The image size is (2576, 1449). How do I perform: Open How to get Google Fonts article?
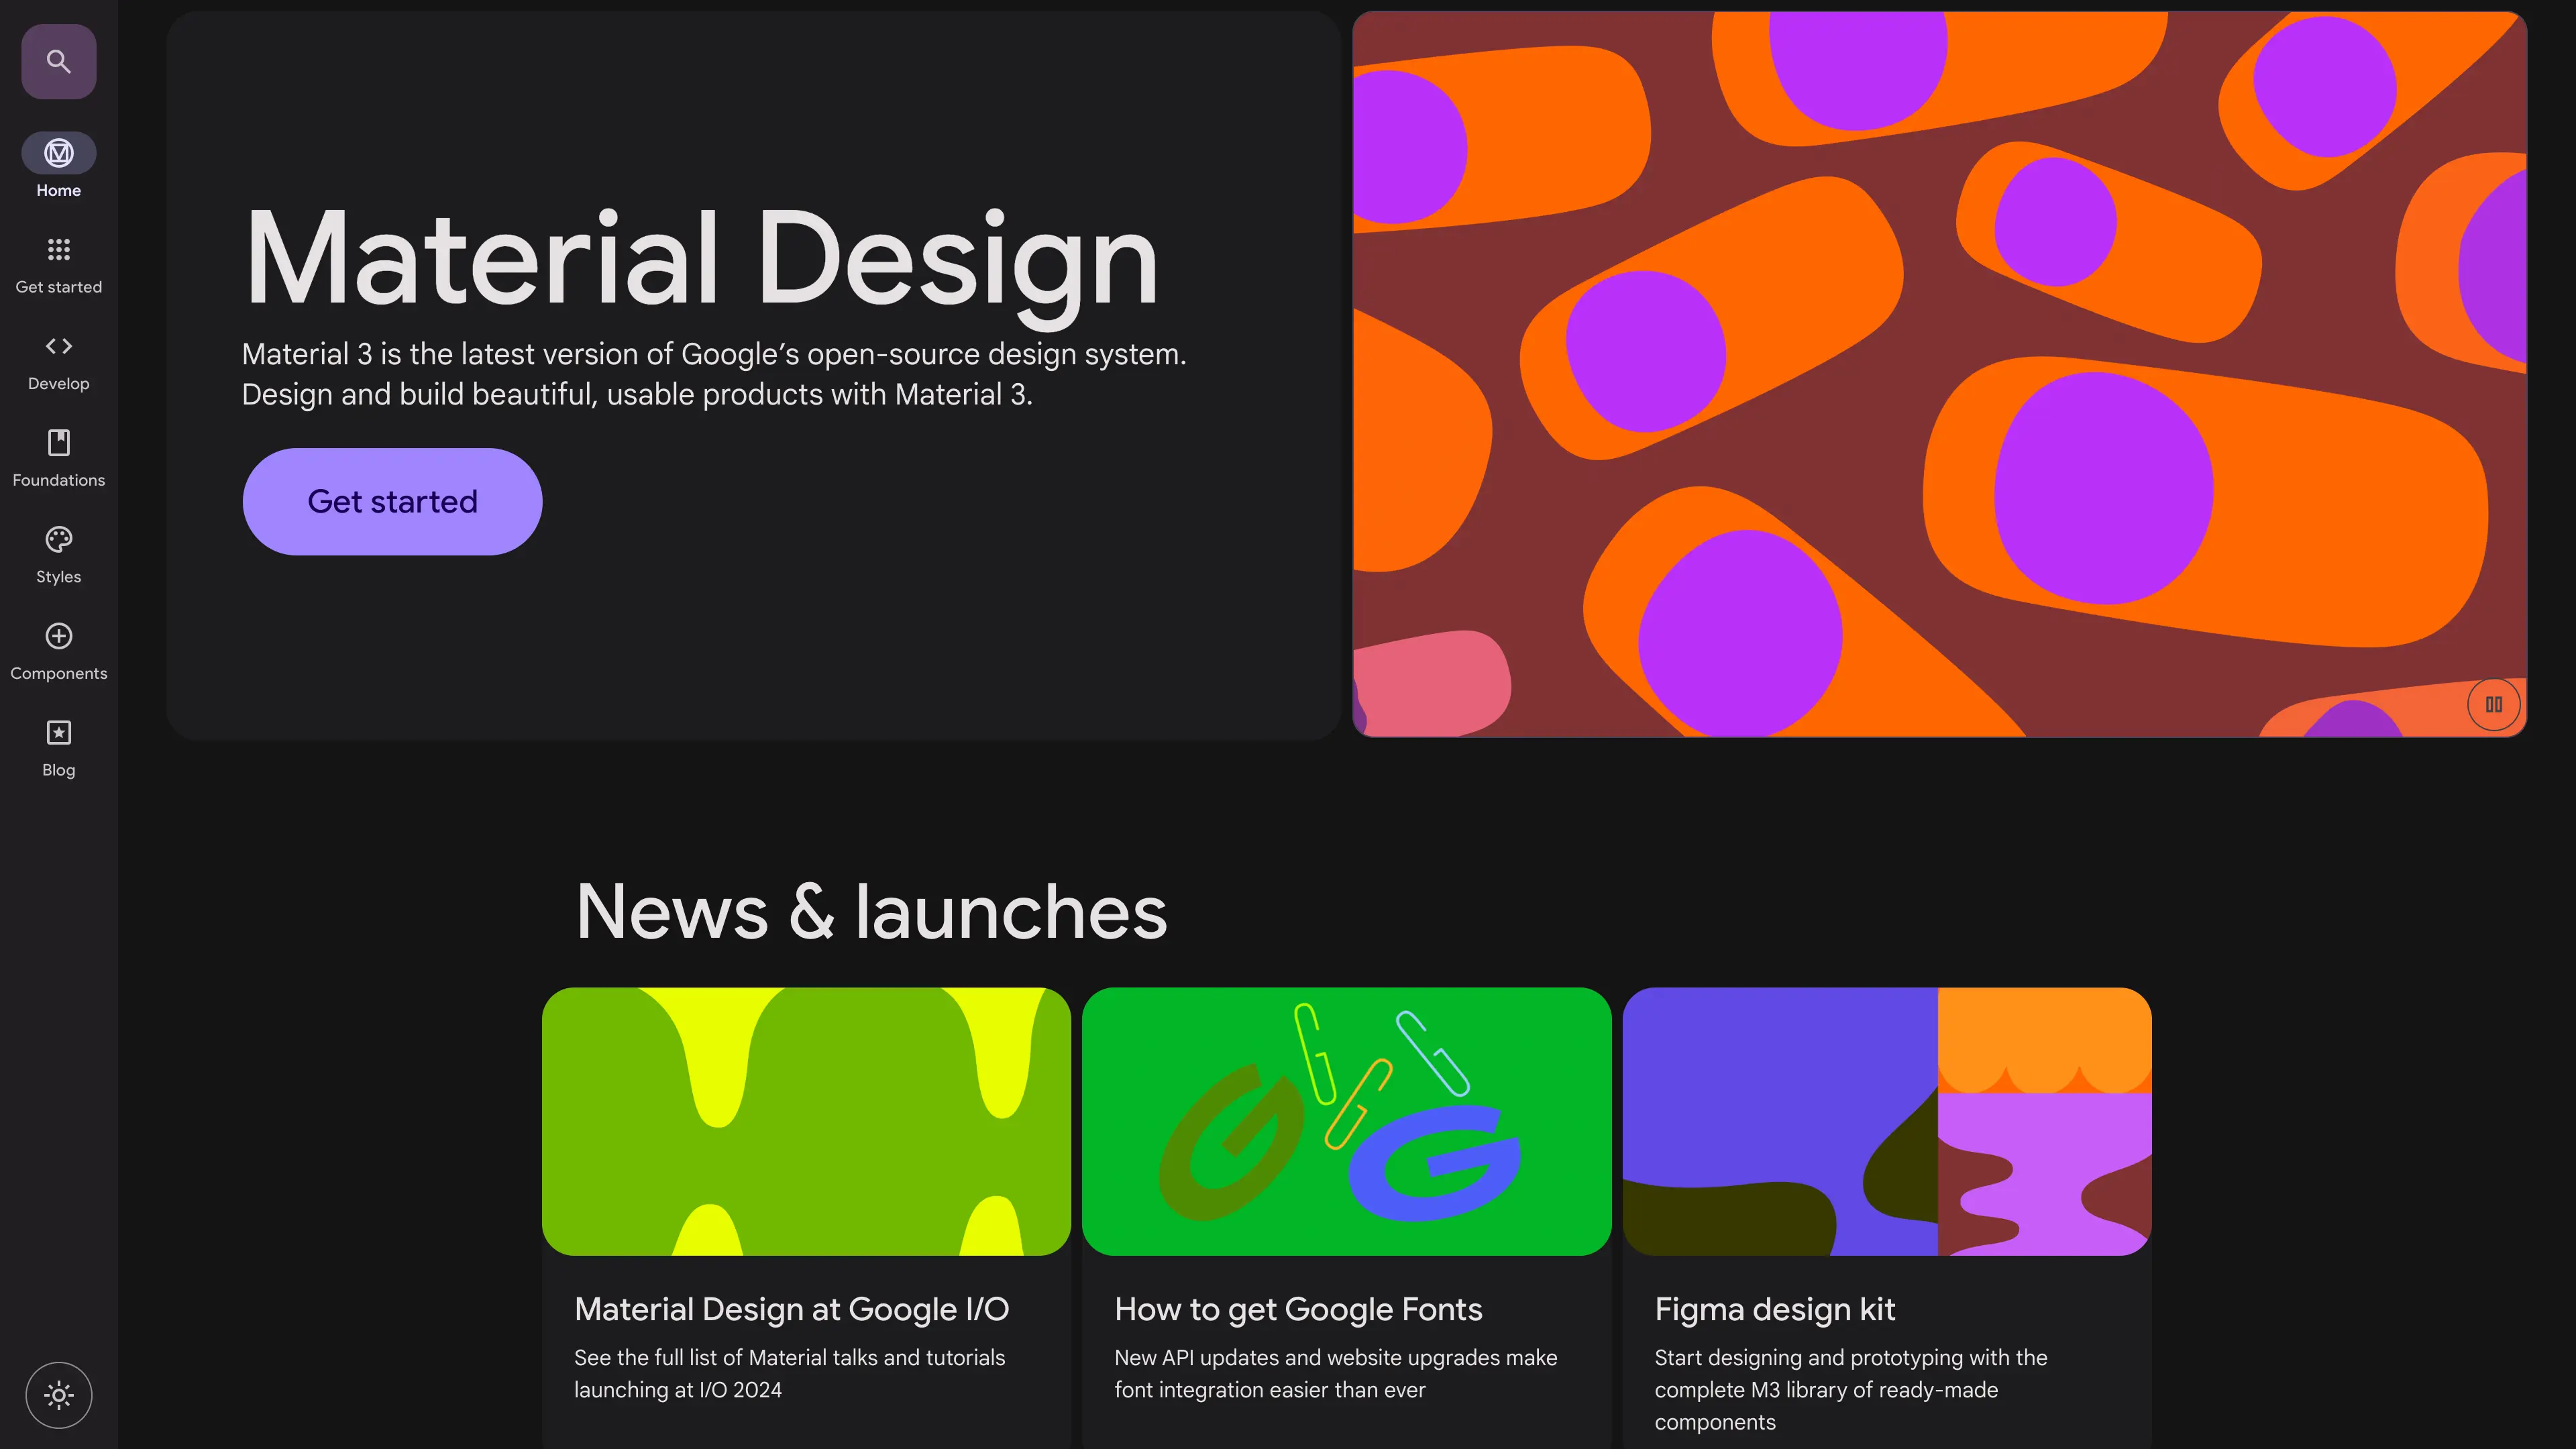point(1298,1309)
